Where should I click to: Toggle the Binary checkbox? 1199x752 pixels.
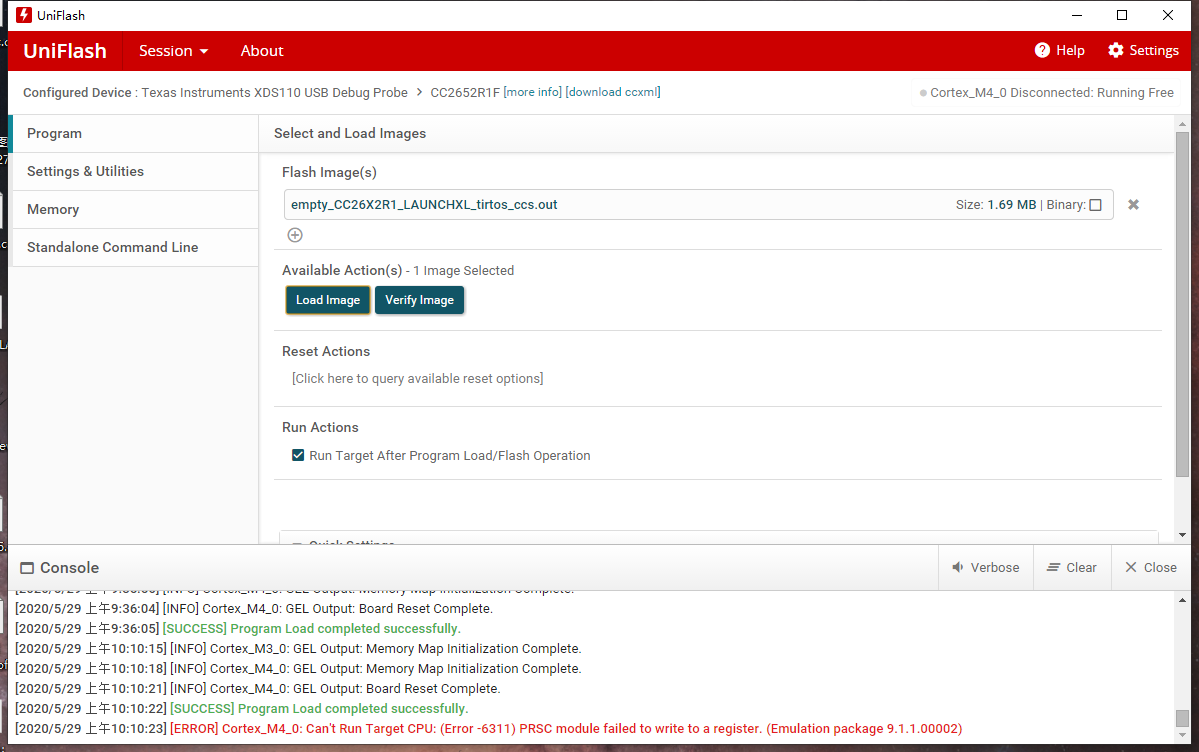1096,205
